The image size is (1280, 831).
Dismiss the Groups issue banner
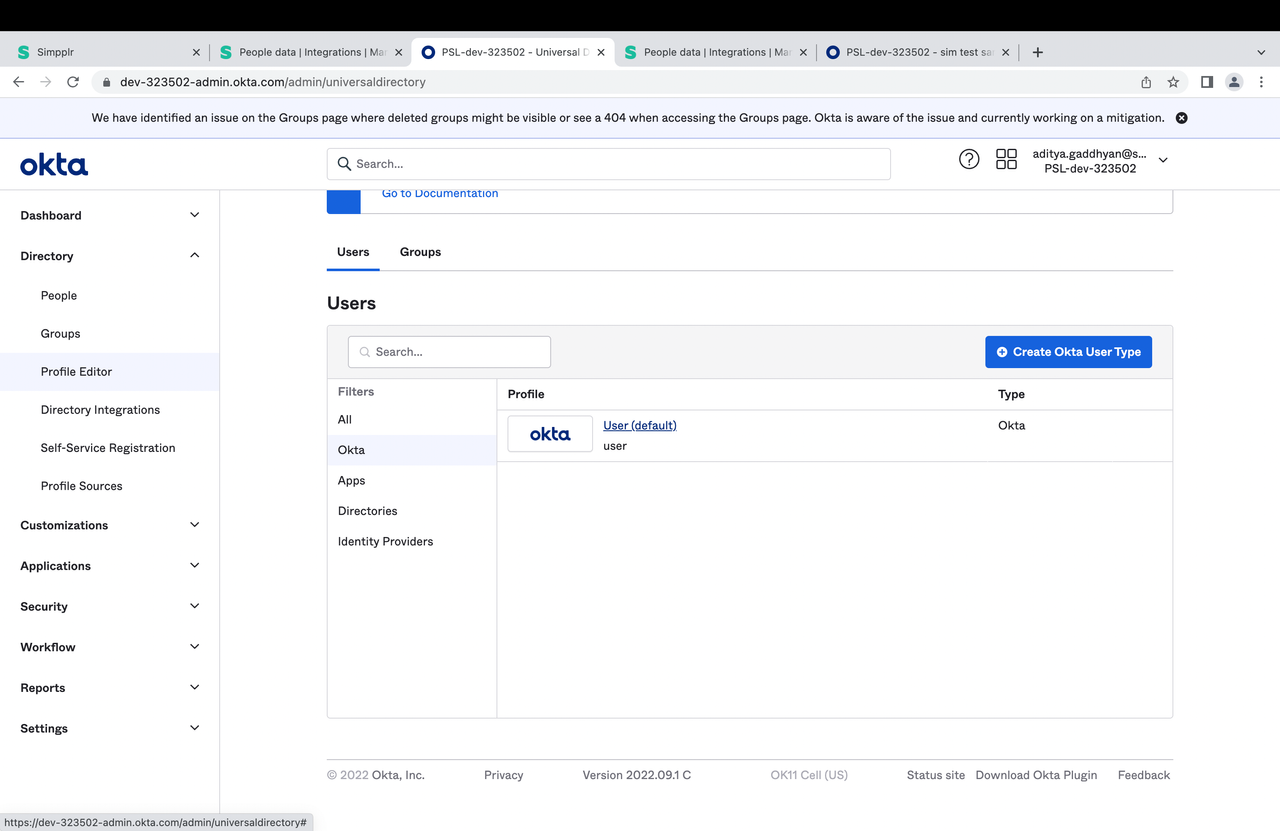[x=1181, y=118]
